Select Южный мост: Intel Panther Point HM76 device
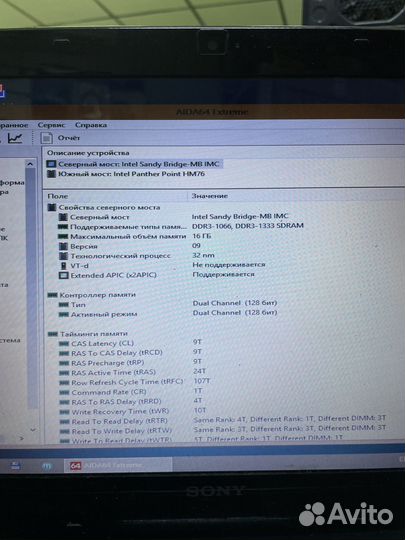 pos(131,174)
